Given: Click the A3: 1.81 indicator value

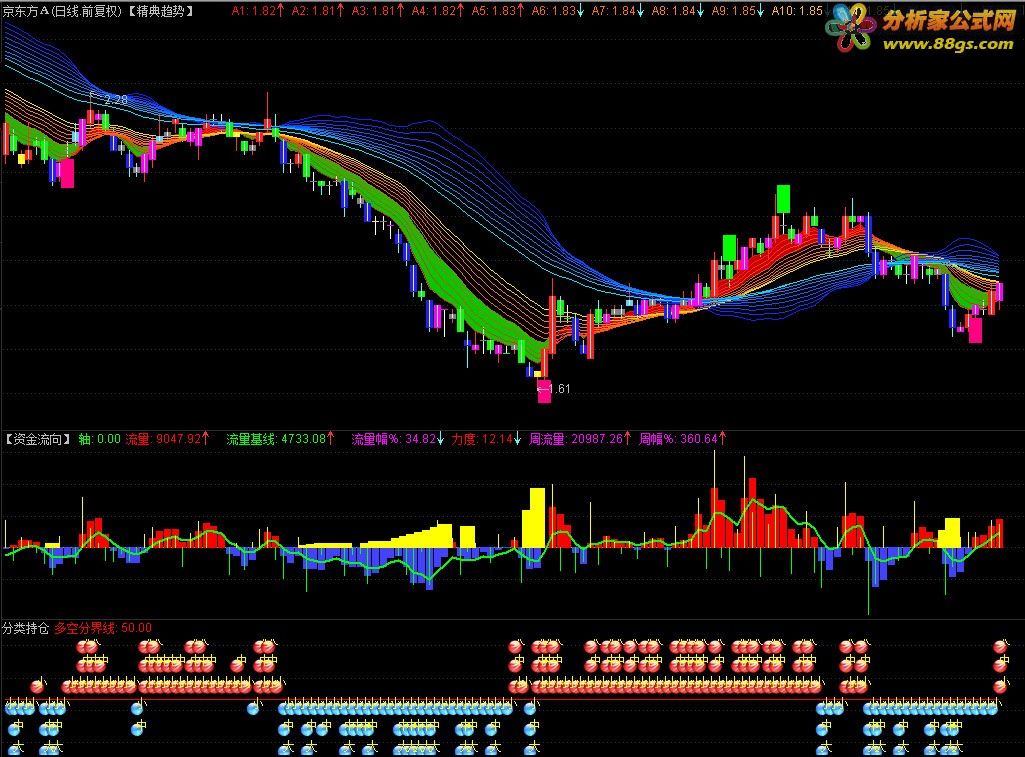Looking at the screenshot, I should pos(378,10).
